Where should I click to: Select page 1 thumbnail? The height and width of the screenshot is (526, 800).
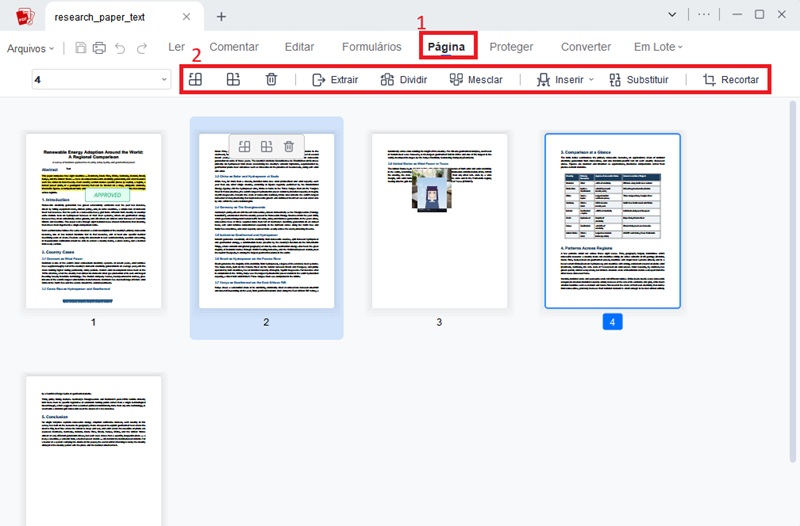tap(94, 221)
